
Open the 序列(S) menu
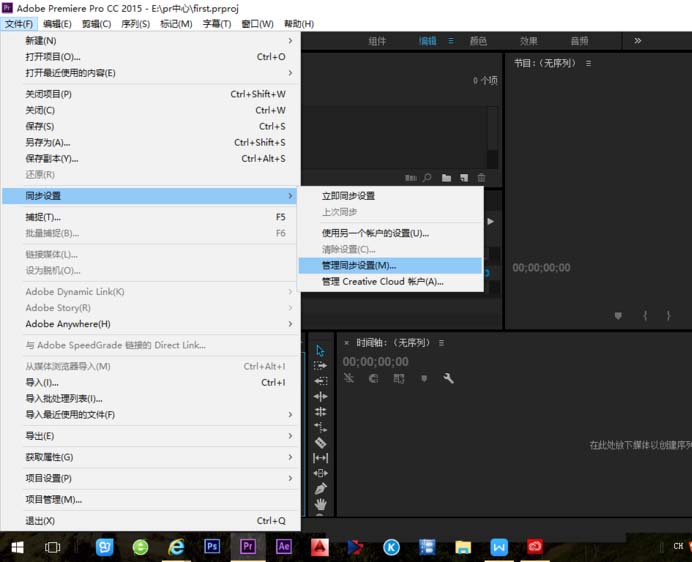(135, 24)
